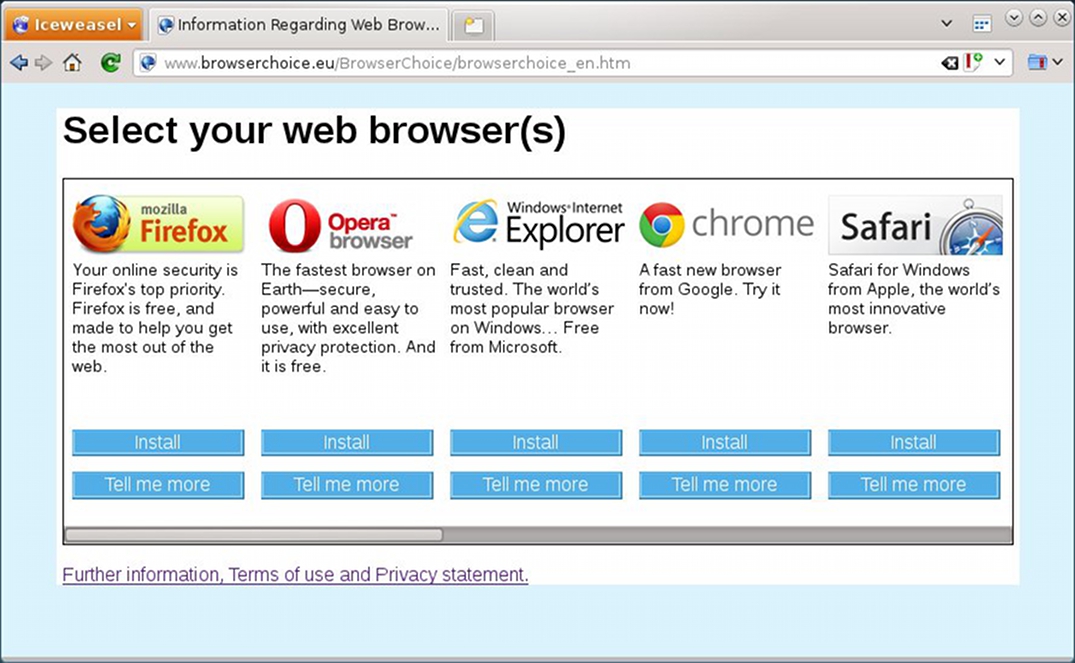Open the Iceweasel application menu

[74, 25]
